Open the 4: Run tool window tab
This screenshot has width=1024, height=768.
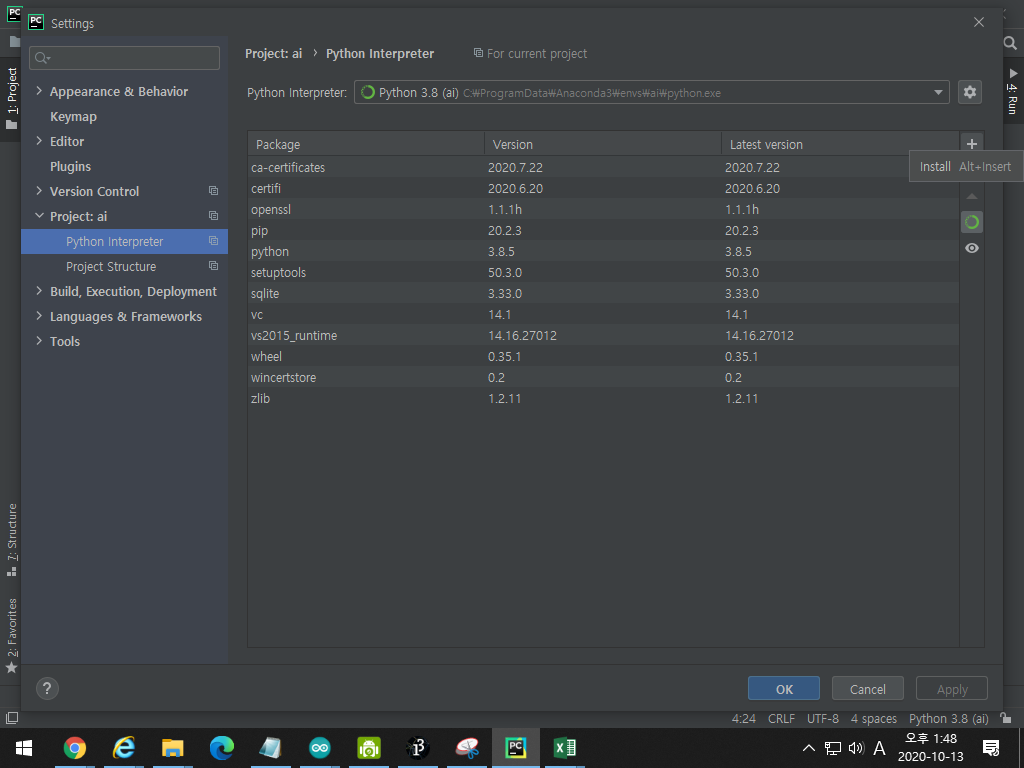coord(1012,91)
